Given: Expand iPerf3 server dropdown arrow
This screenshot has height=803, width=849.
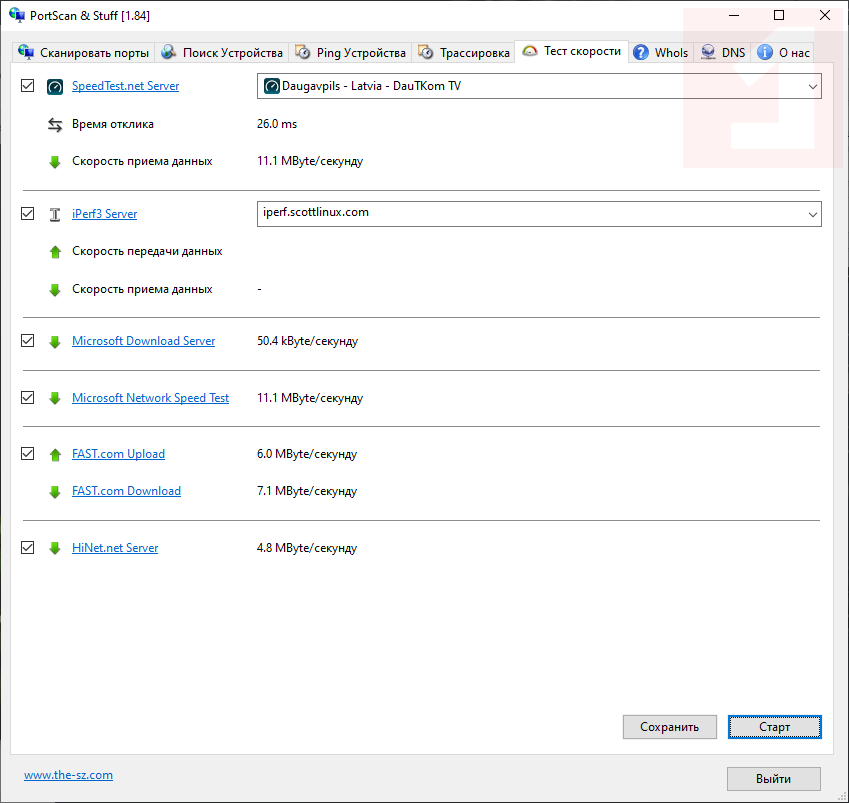Looking at the screenshot, I should pos(812,214).
